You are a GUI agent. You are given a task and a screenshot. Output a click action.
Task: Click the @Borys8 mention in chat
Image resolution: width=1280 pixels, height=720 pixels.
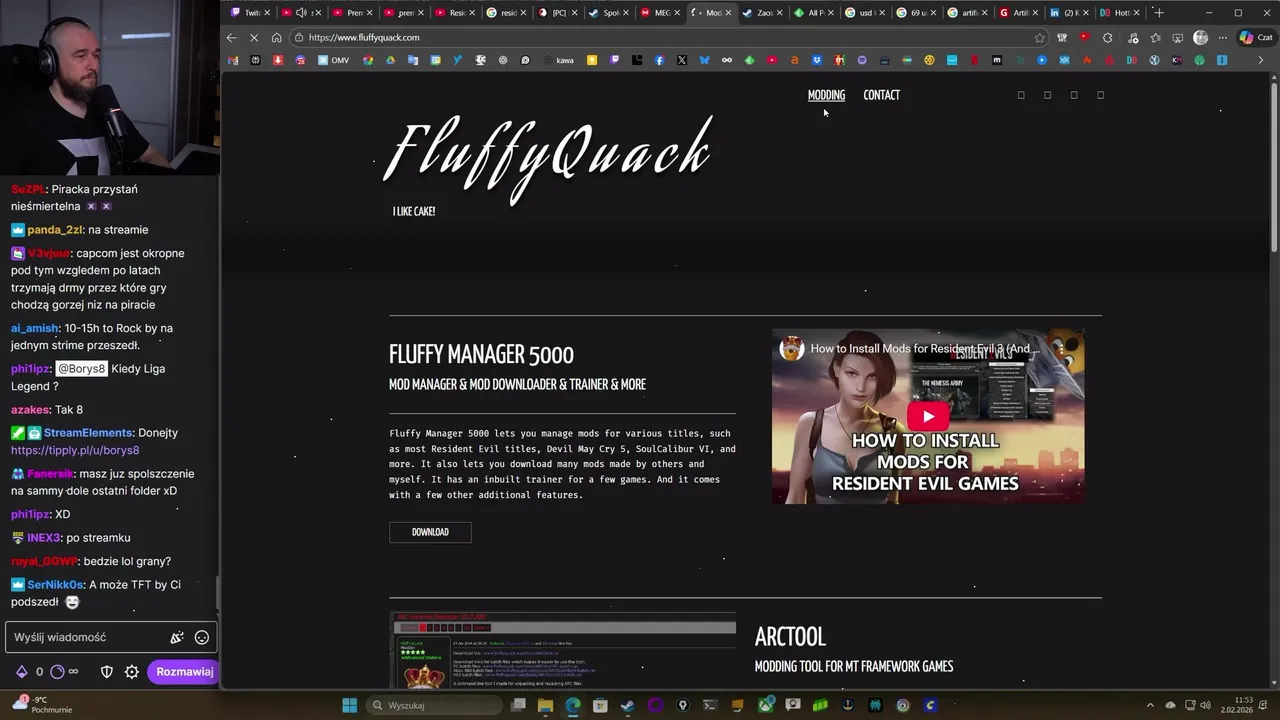(81, 368)
